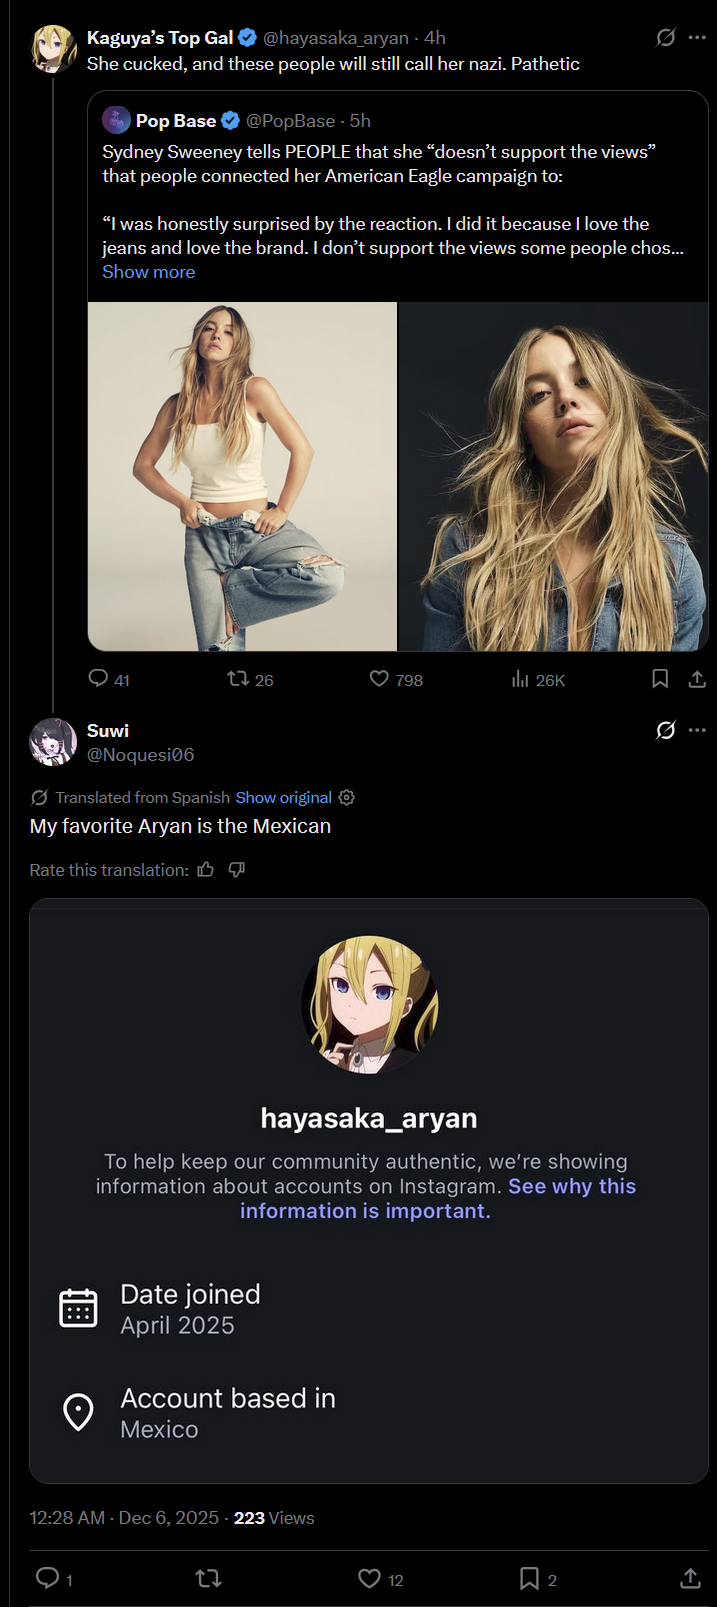Click the Grok icon on Kaguya's post
The width and height of the screenshot is (717, 1607).
pyautogui.click(x=665, y=38)
